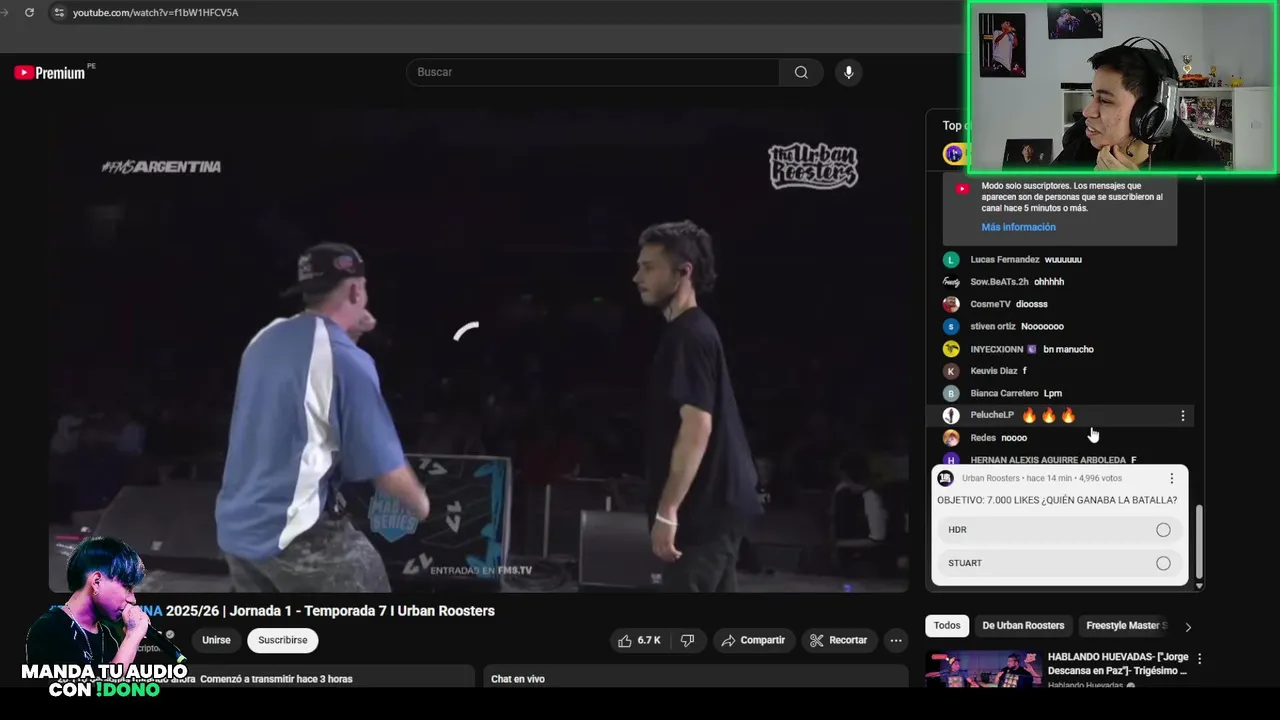Screen dimensions: 1280x720
Task: Click the Compartir button
Action: point(753,640)
